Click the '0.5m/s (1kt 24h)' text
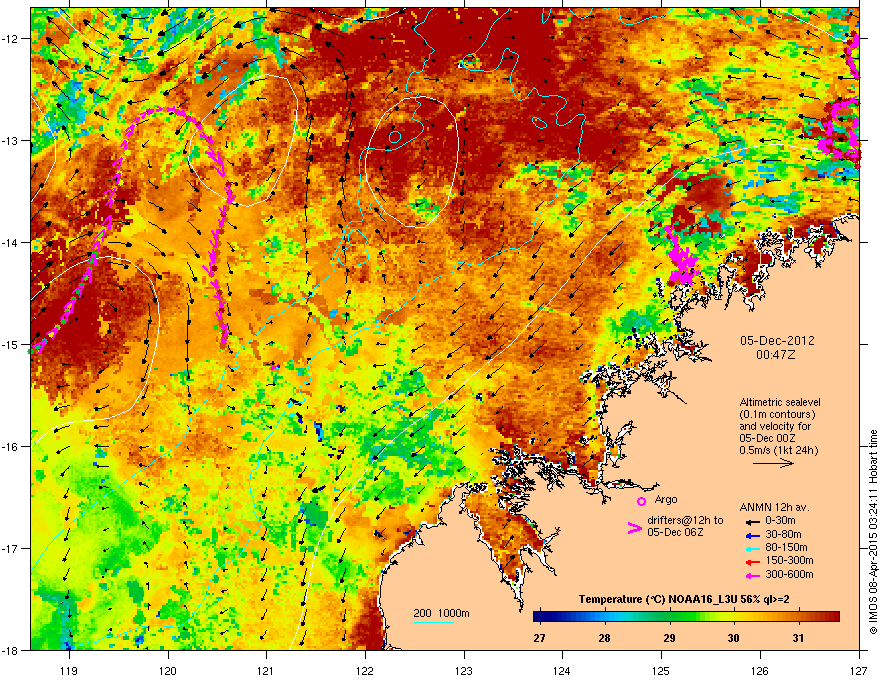Viewport: 880px width, 680px height. [778, 450]
